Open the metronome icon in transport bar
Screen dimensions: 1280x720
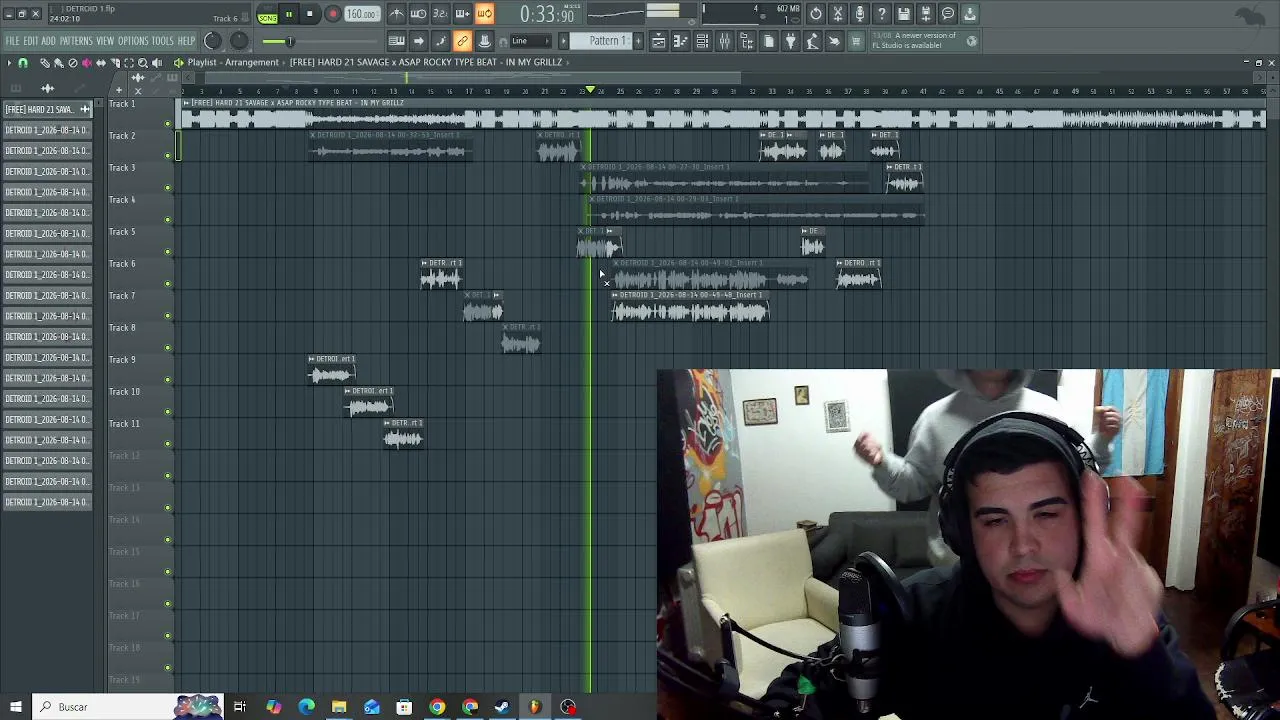[397, 14]
